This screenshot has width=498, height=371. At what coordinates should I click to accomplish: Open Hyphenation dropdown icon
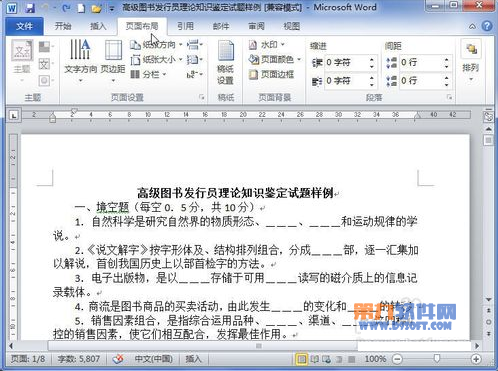pyautogui.click(x=195, y=74)
